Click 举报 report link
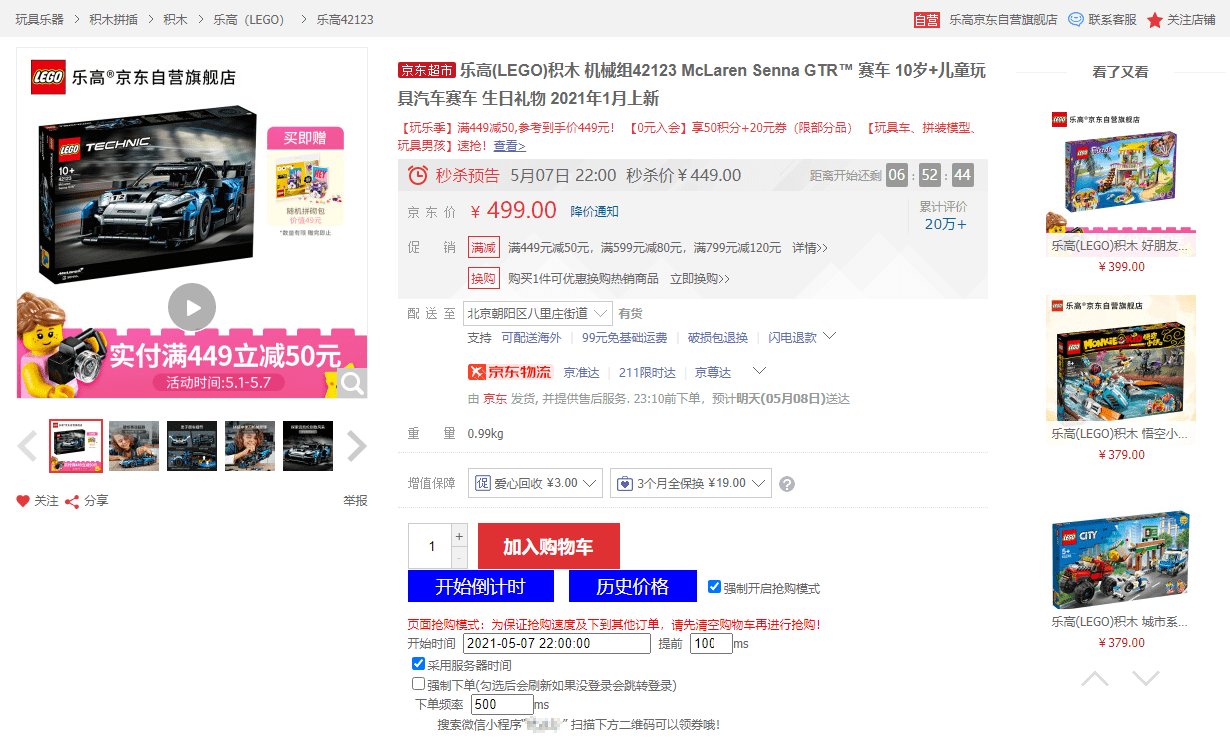 (x=356, y=501)
